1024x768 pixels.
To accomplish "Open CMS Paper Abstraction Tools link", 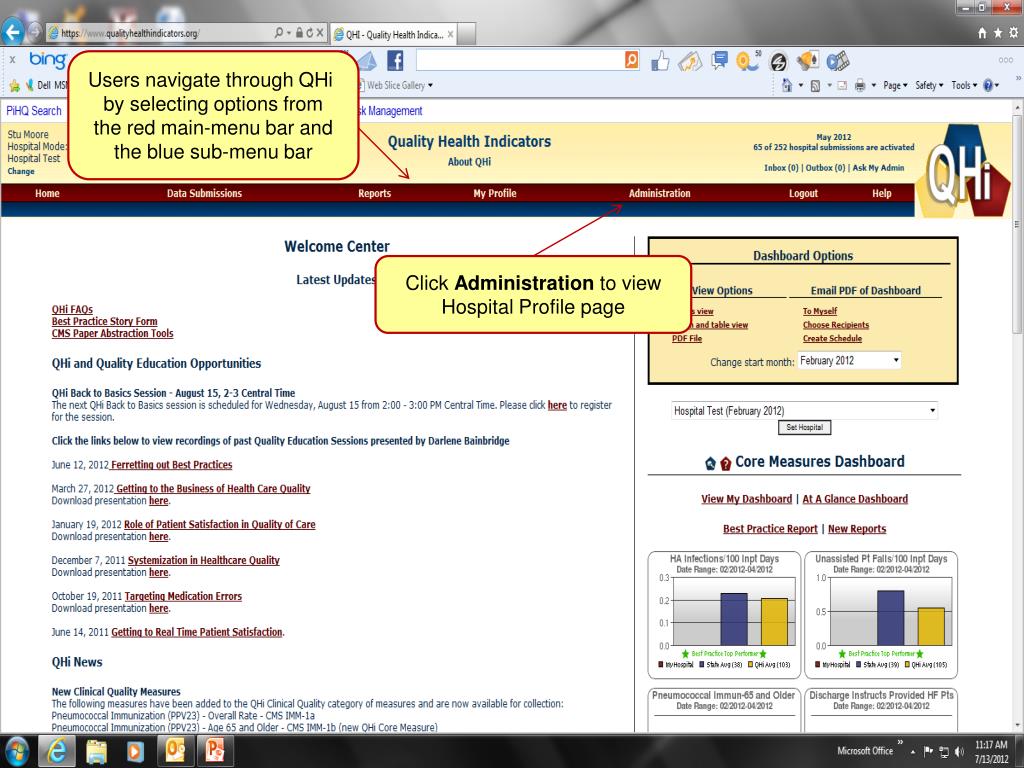I will click(112, 333).
